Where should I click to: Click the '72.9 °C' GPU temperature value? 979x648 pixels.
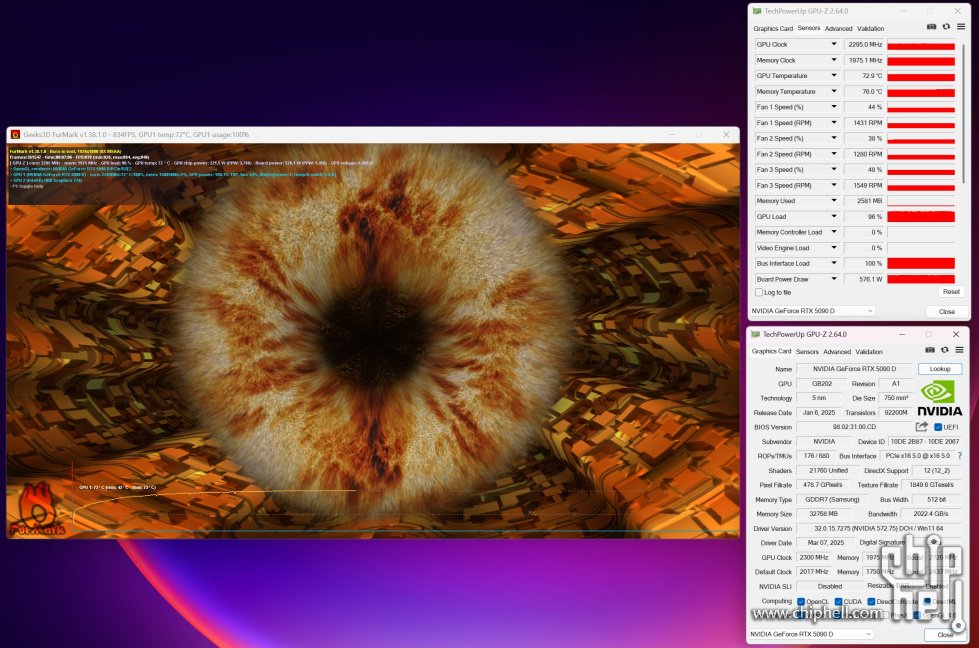[x=864, y=76]
